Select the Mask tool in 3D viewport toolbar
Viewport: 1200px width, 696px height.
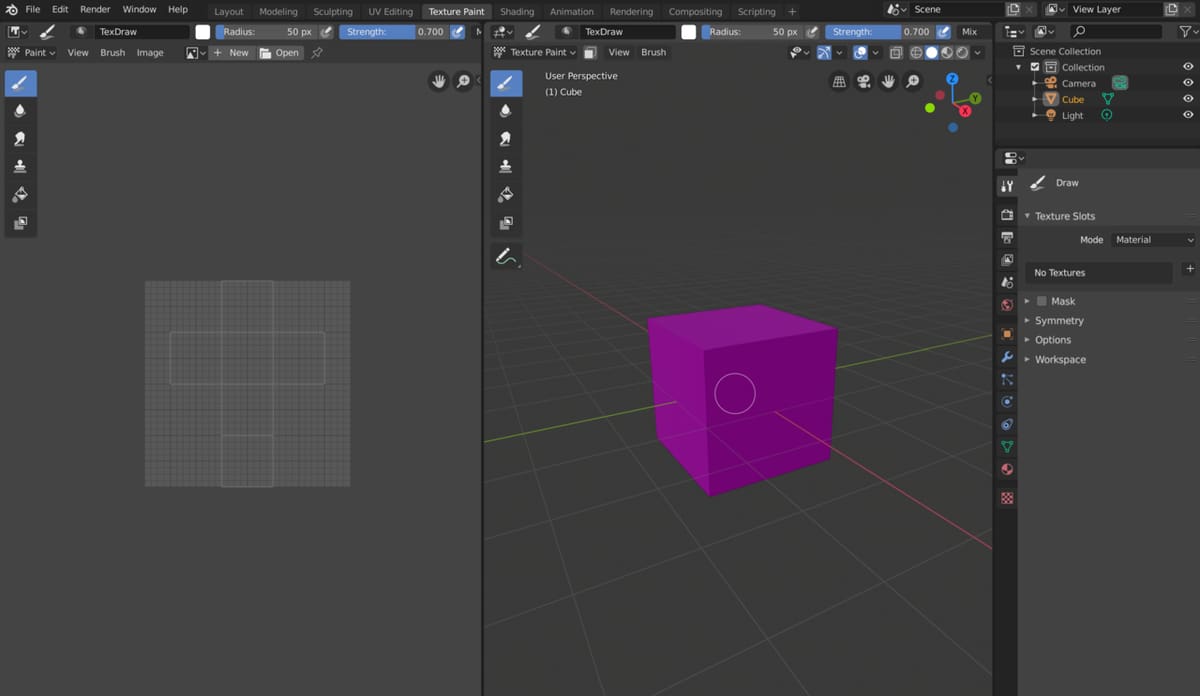[x=506, y=223]
